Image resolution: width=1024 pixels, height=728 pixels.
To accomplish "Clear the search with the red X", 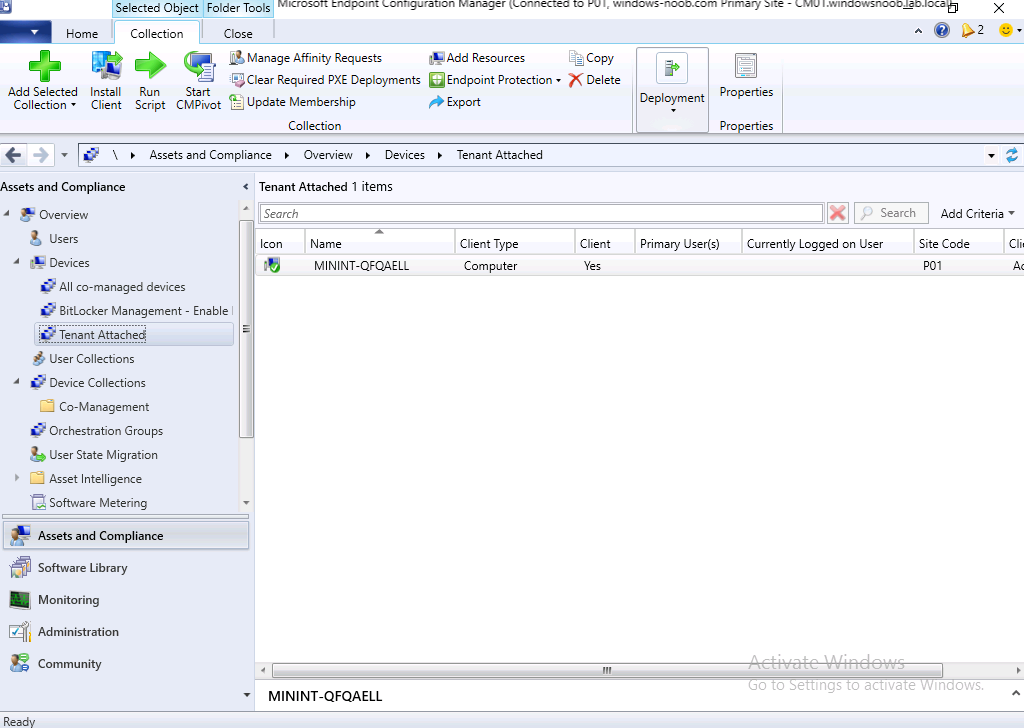I will pos(837,213).
